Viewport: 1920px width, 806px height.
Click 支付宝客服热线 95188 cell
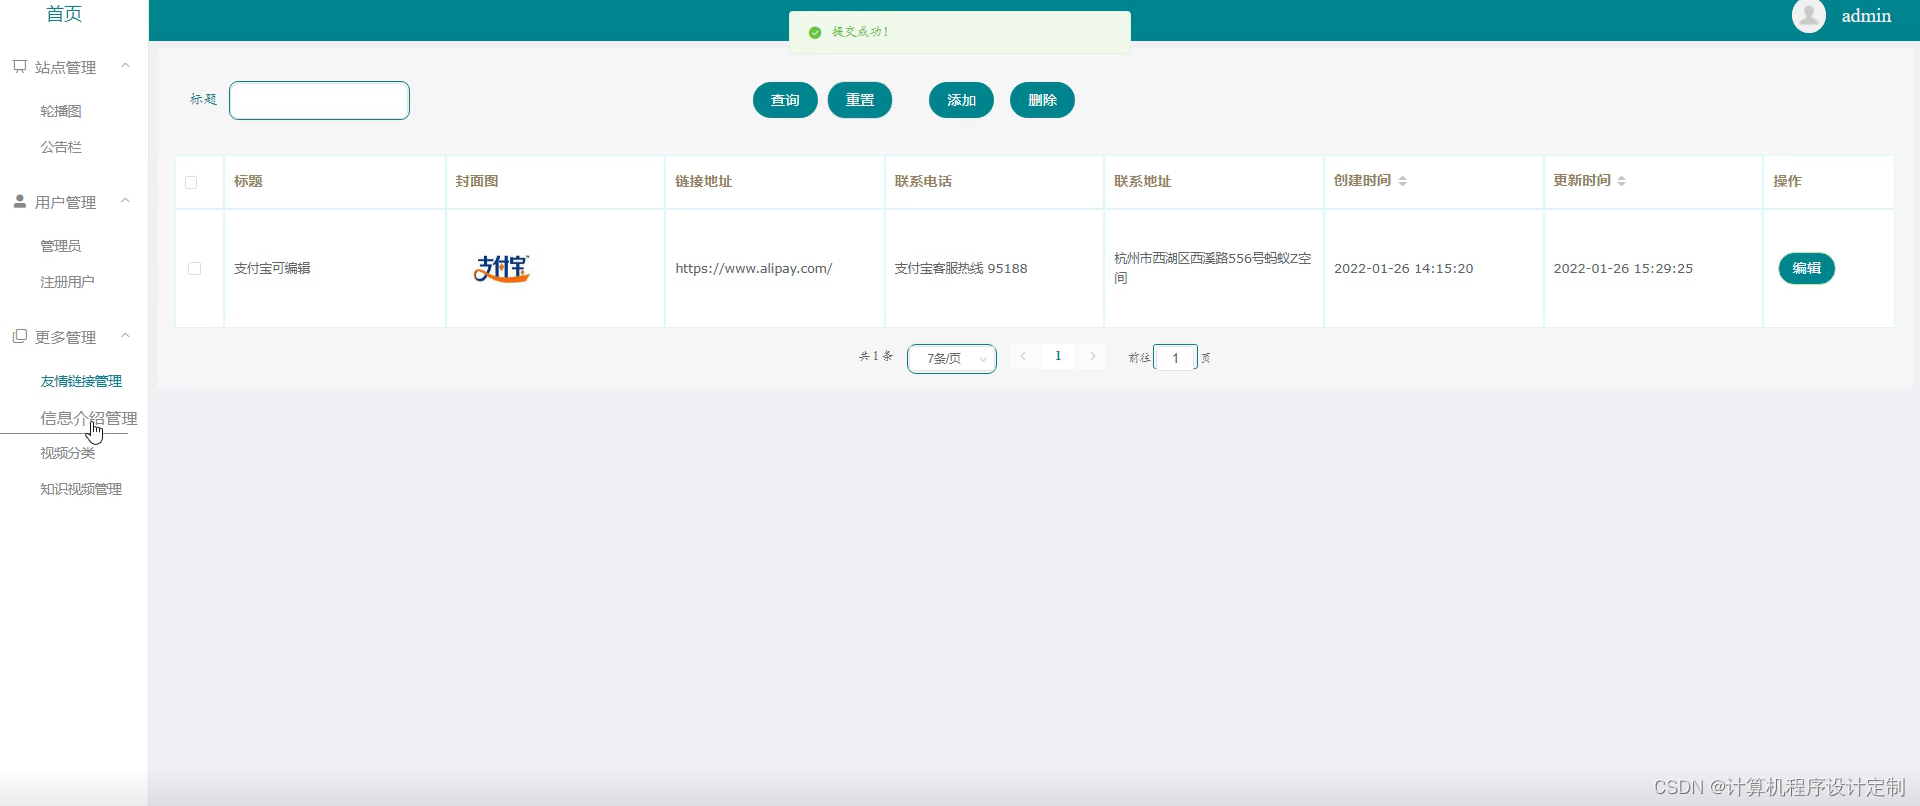(960, 268)
